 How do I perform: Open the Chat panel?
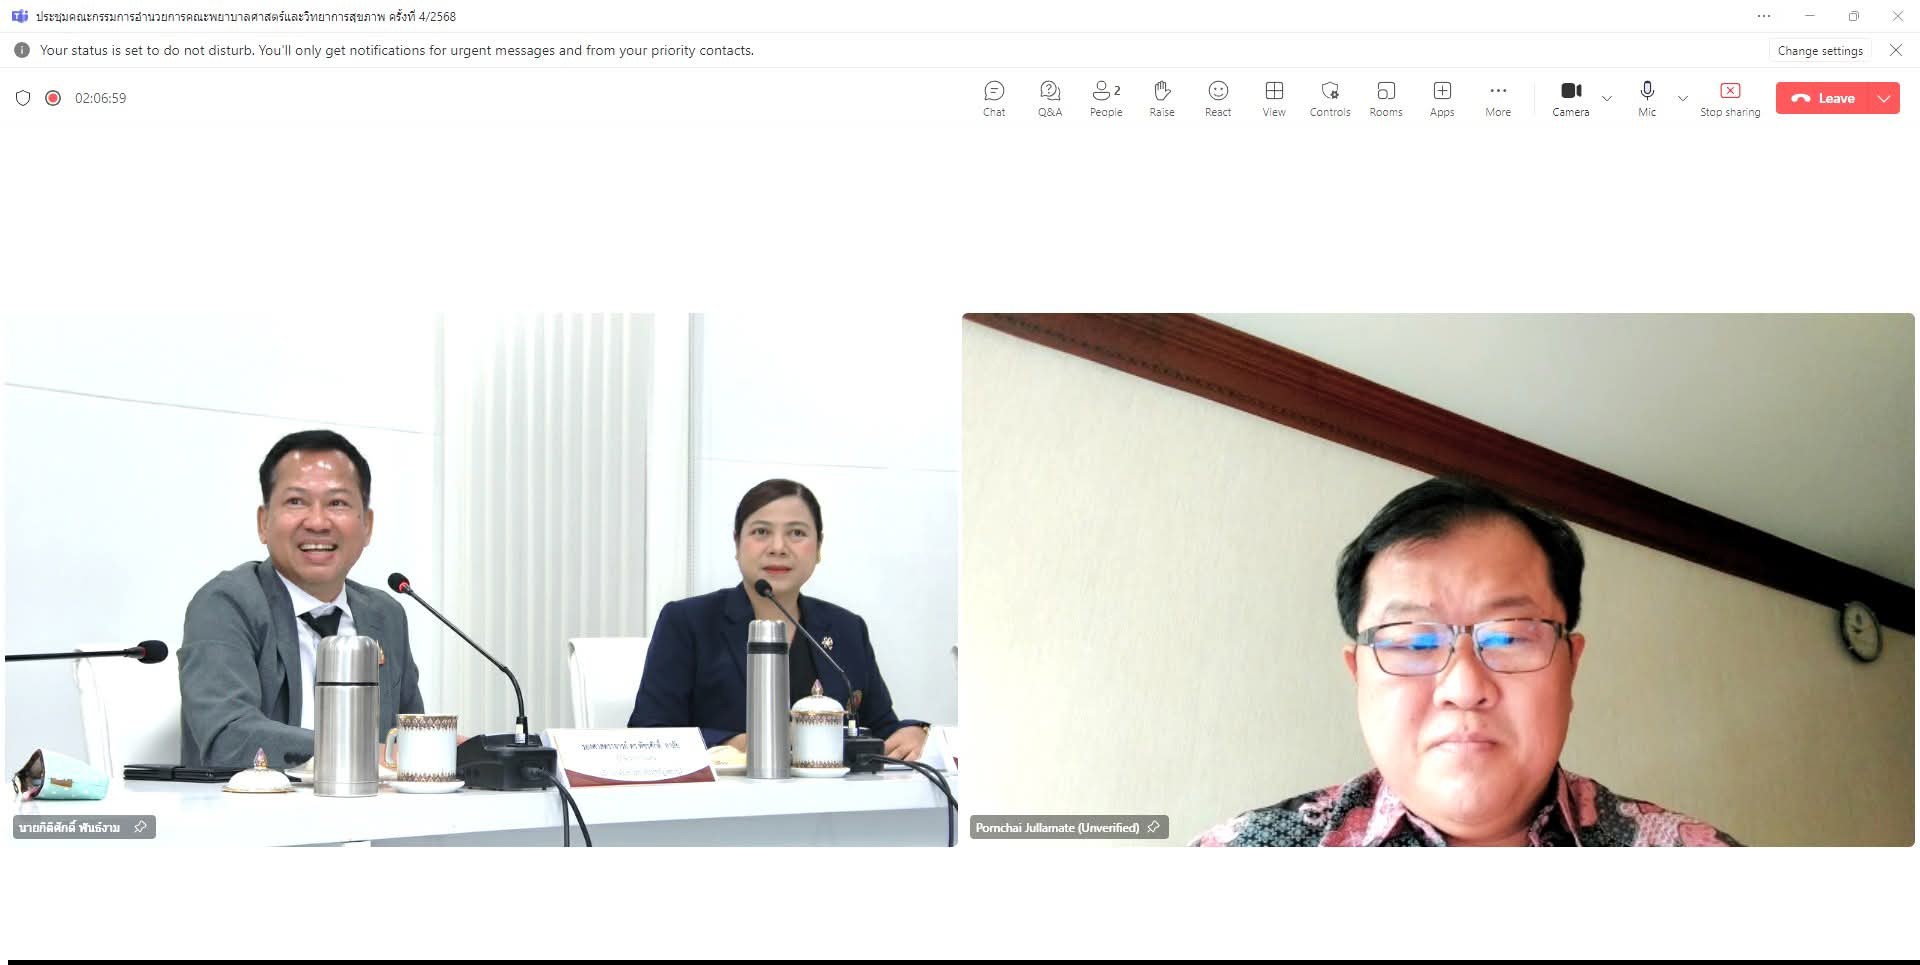click(x=994, y=98)
